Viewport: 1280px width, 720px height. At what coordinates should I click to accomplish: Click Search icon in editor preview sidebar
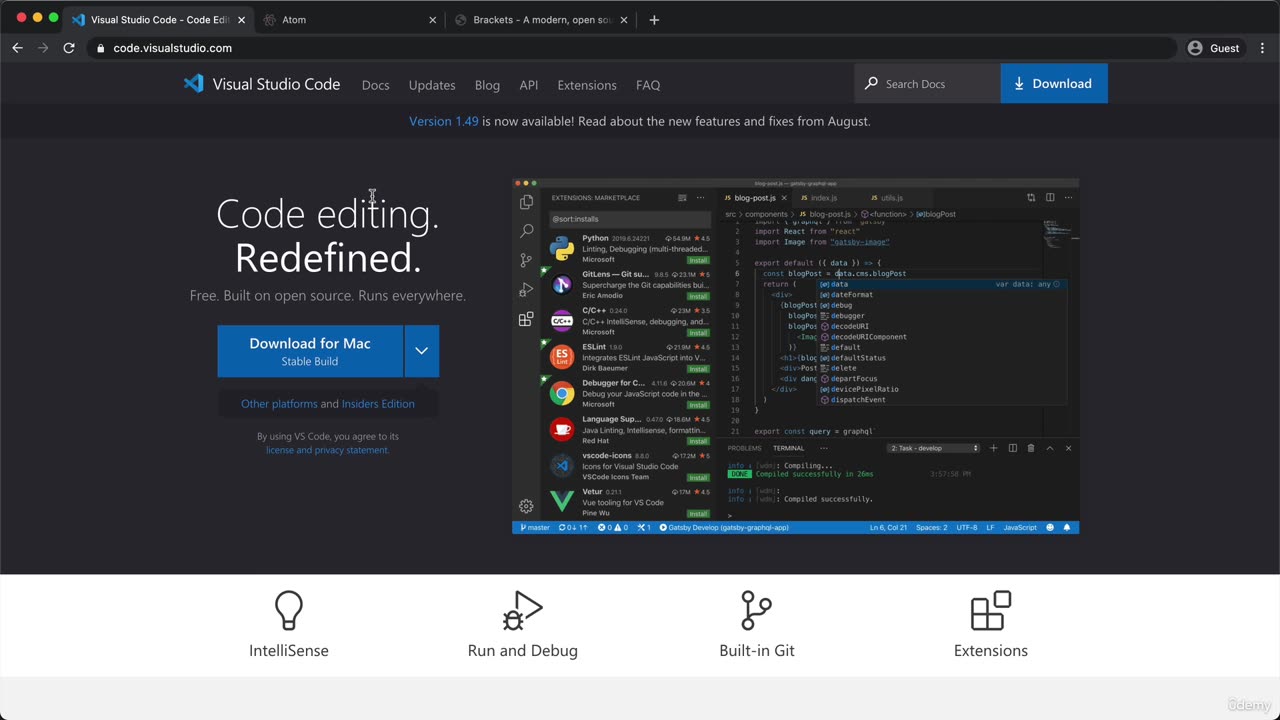click(x=526, y=231)
